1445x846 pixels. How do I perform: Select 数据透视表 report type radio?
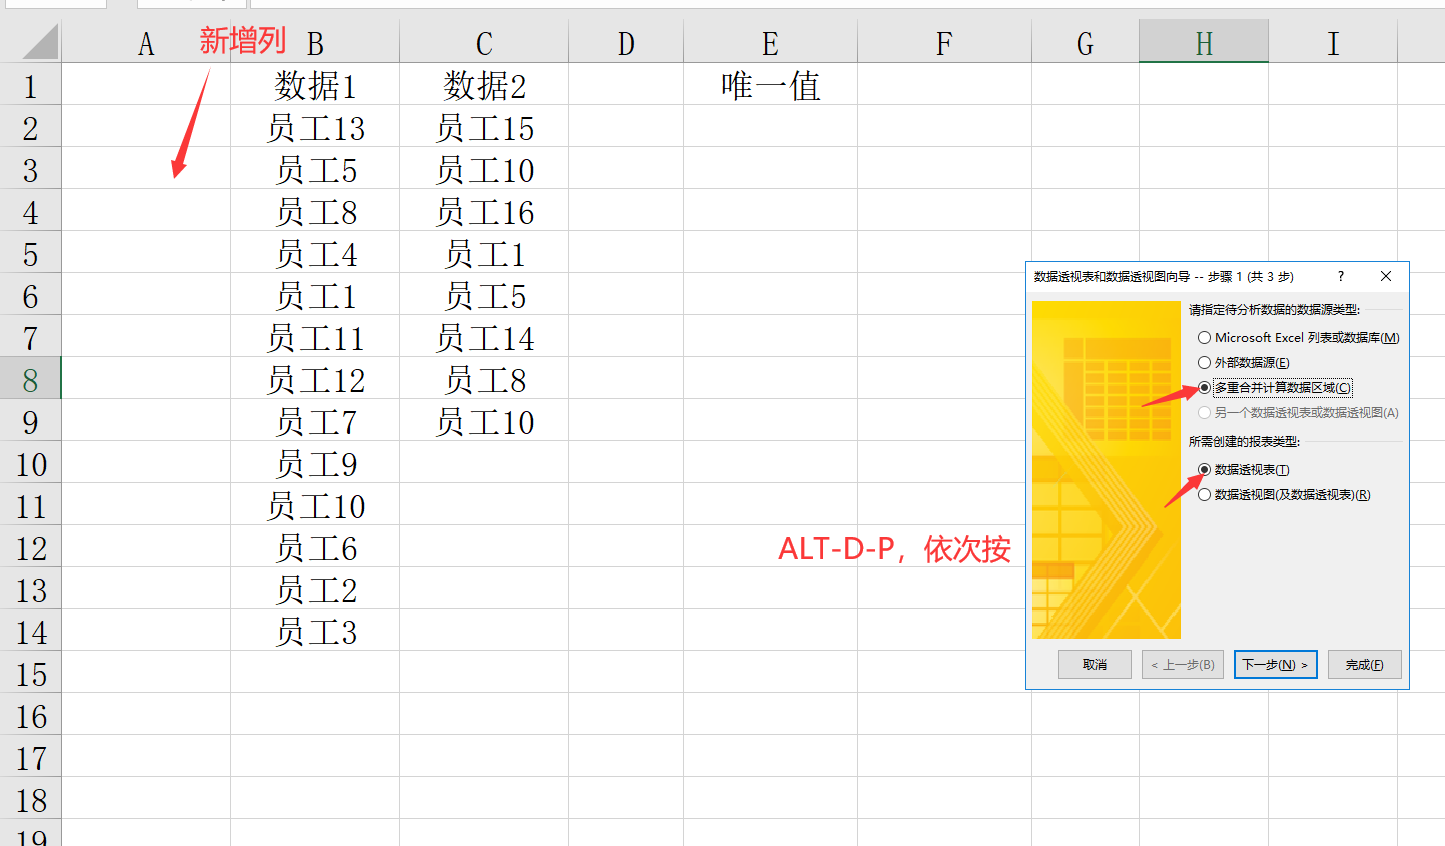click(x=1244, y=470)
